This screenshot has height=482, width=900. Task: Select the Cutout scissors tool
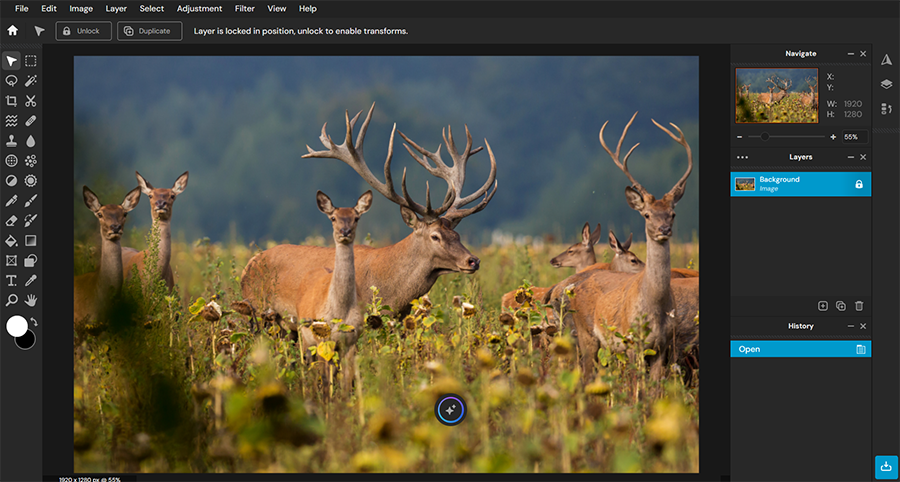click(31, 101)
